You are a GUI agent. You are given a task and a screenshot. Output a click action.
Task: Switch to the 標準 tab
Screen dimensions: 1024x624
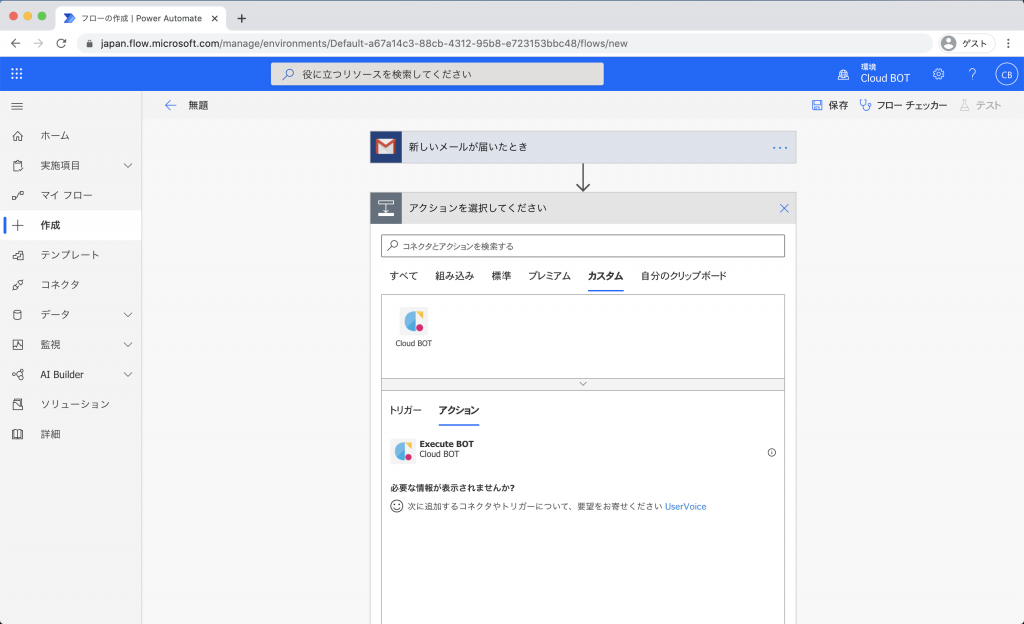pos(501,276)
